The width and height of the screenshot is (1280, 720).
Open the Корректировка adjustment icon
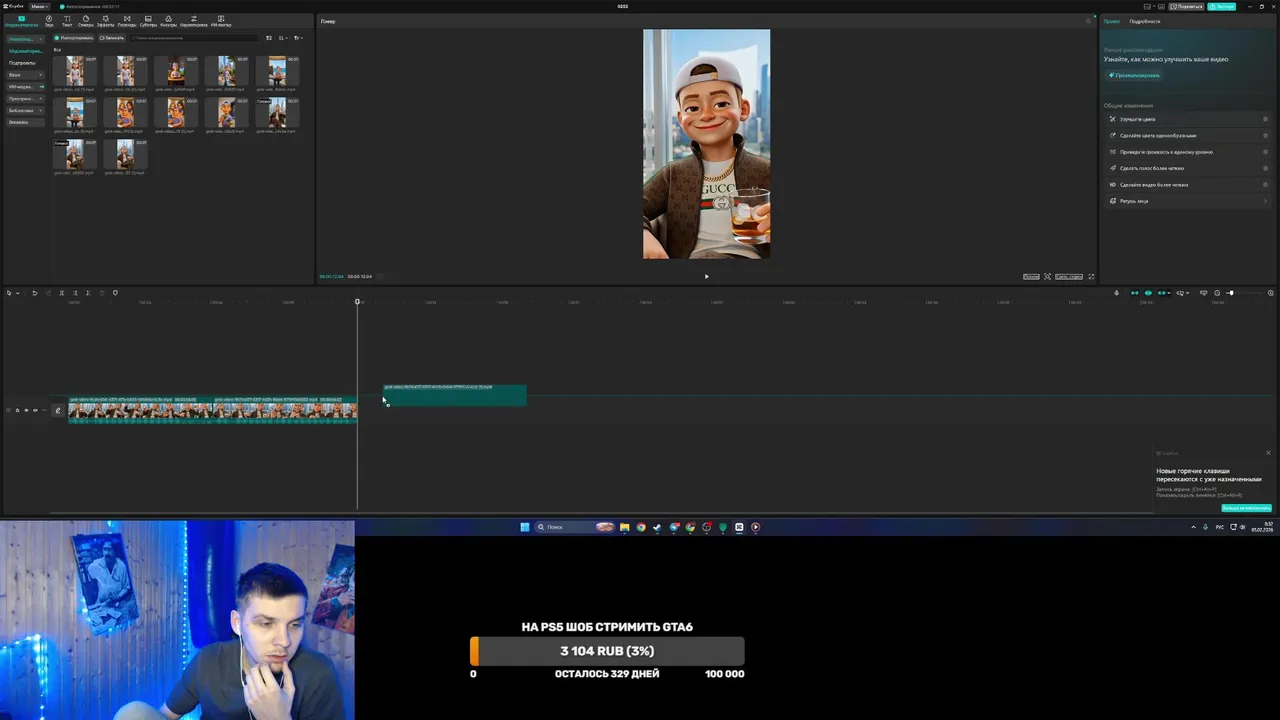click(194, 21)
